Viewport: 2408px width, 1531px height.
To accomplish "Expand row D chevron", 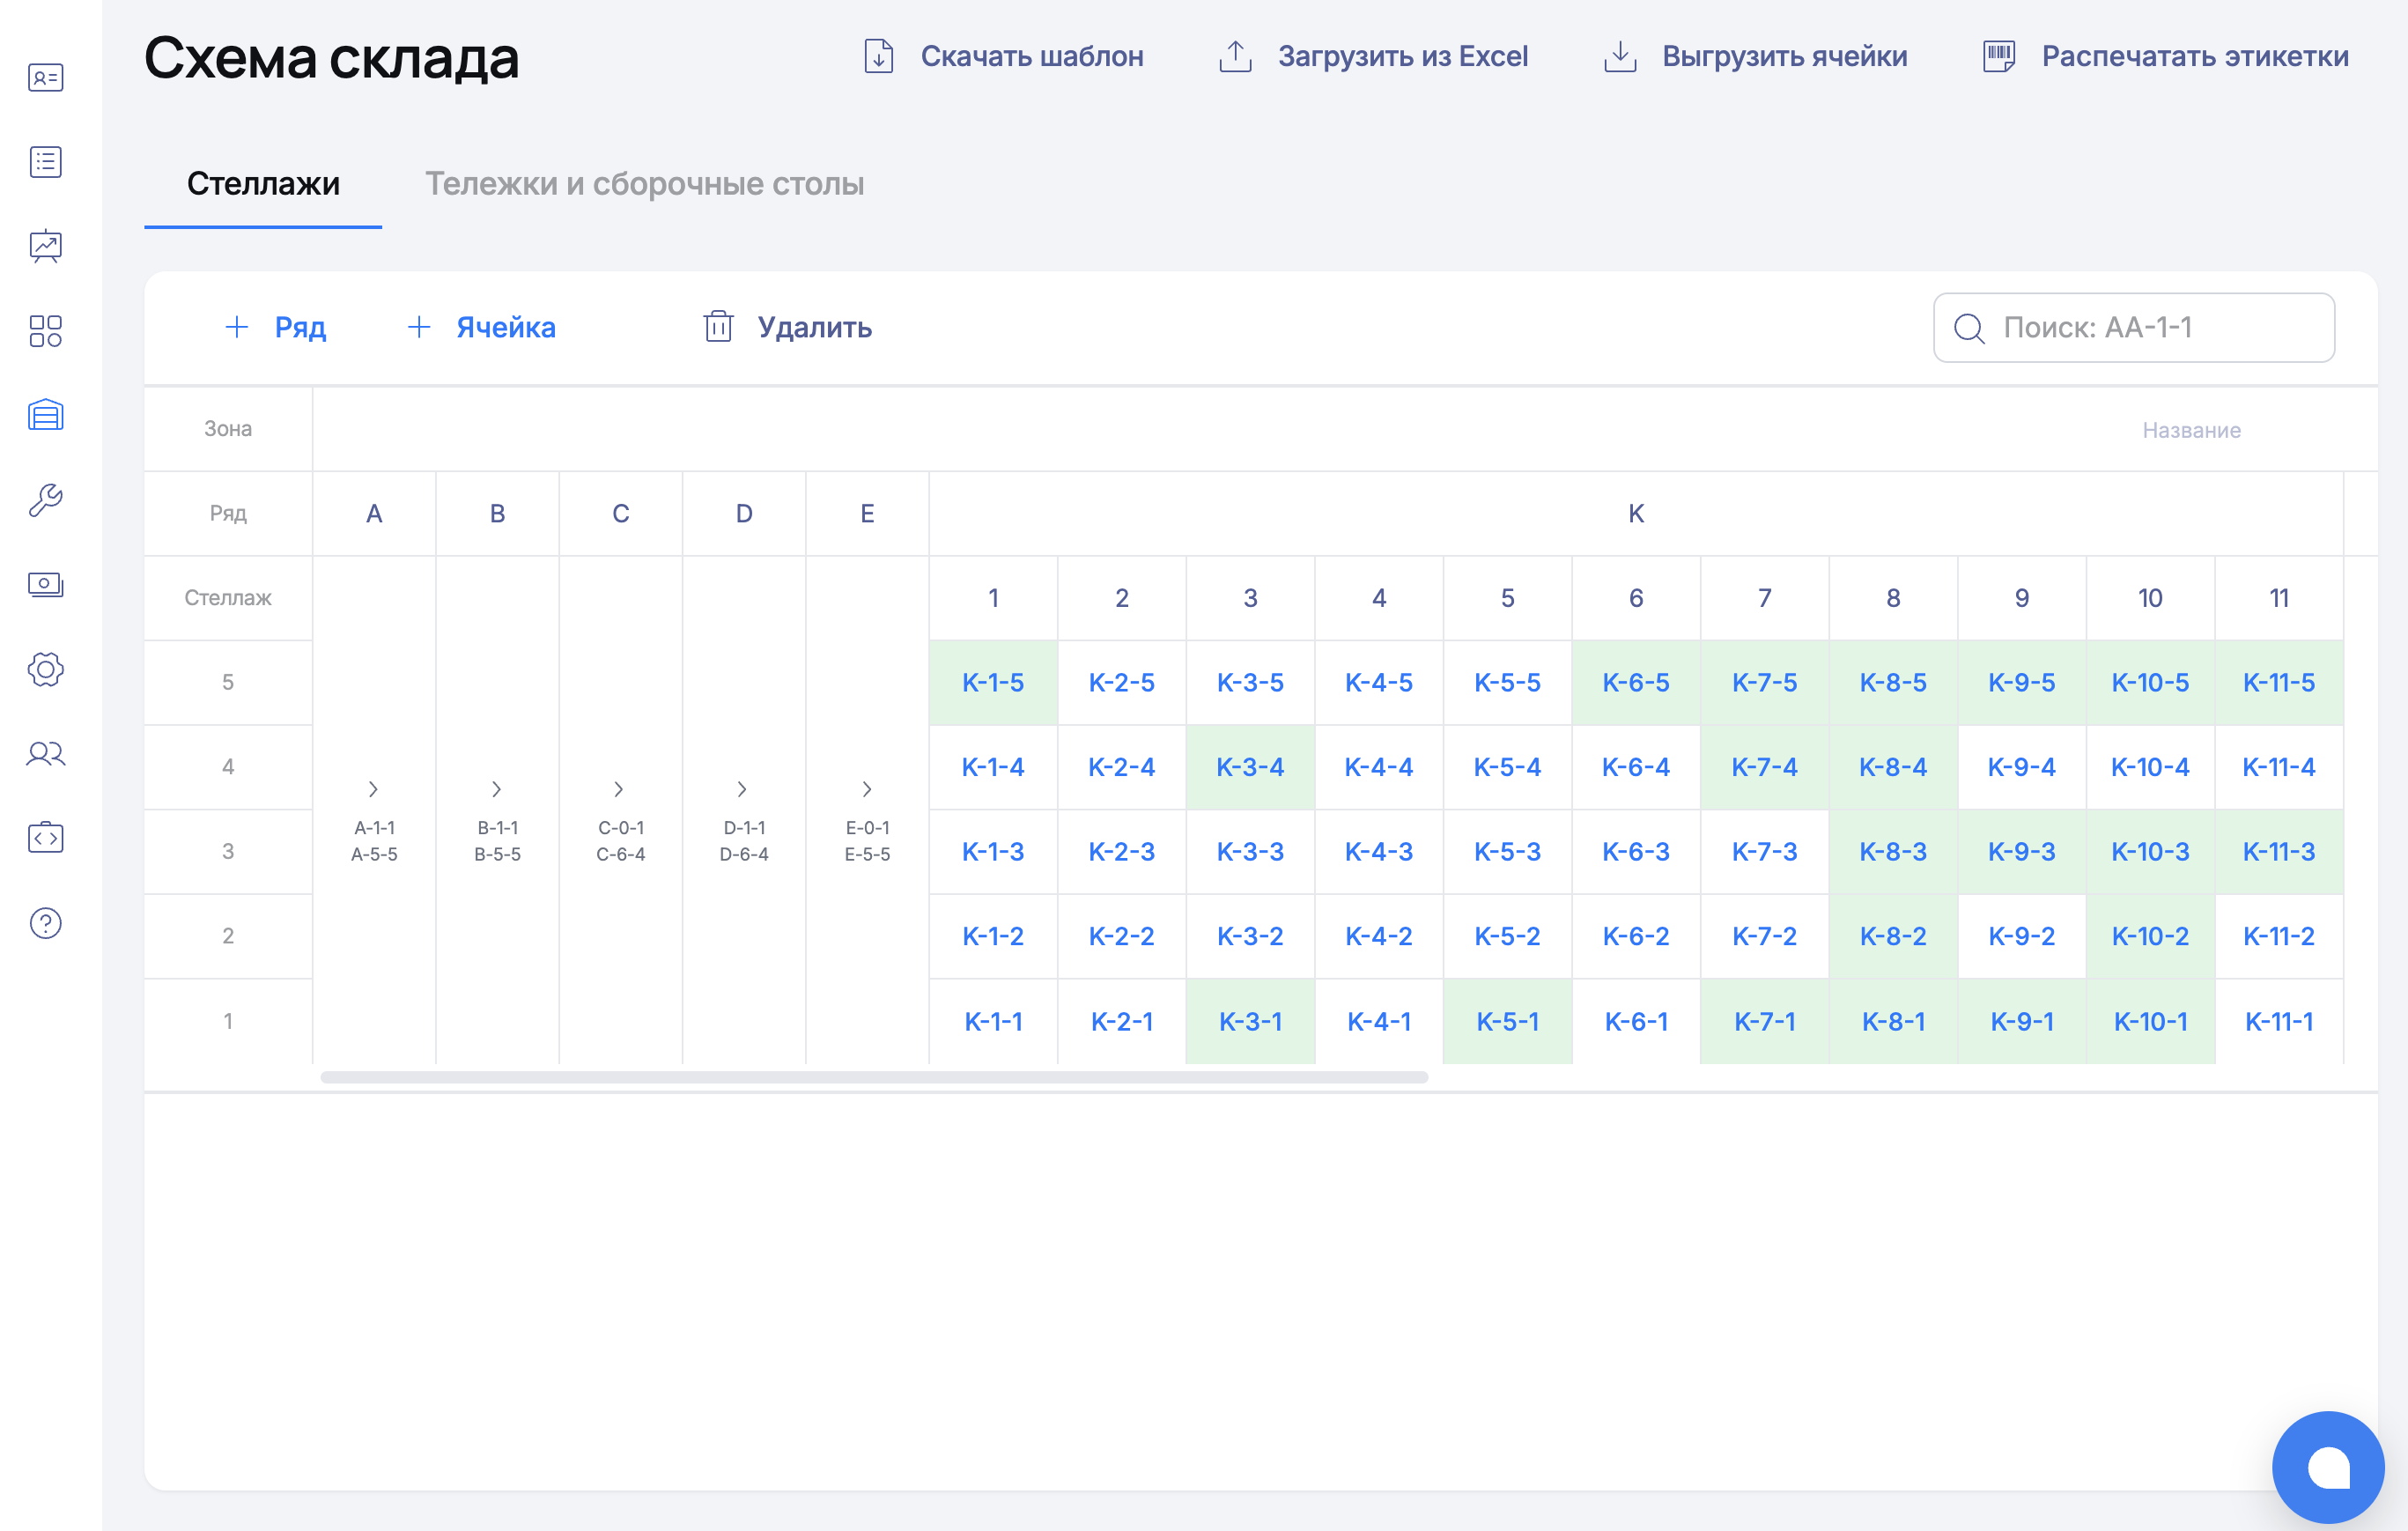I will coord(743,789).
